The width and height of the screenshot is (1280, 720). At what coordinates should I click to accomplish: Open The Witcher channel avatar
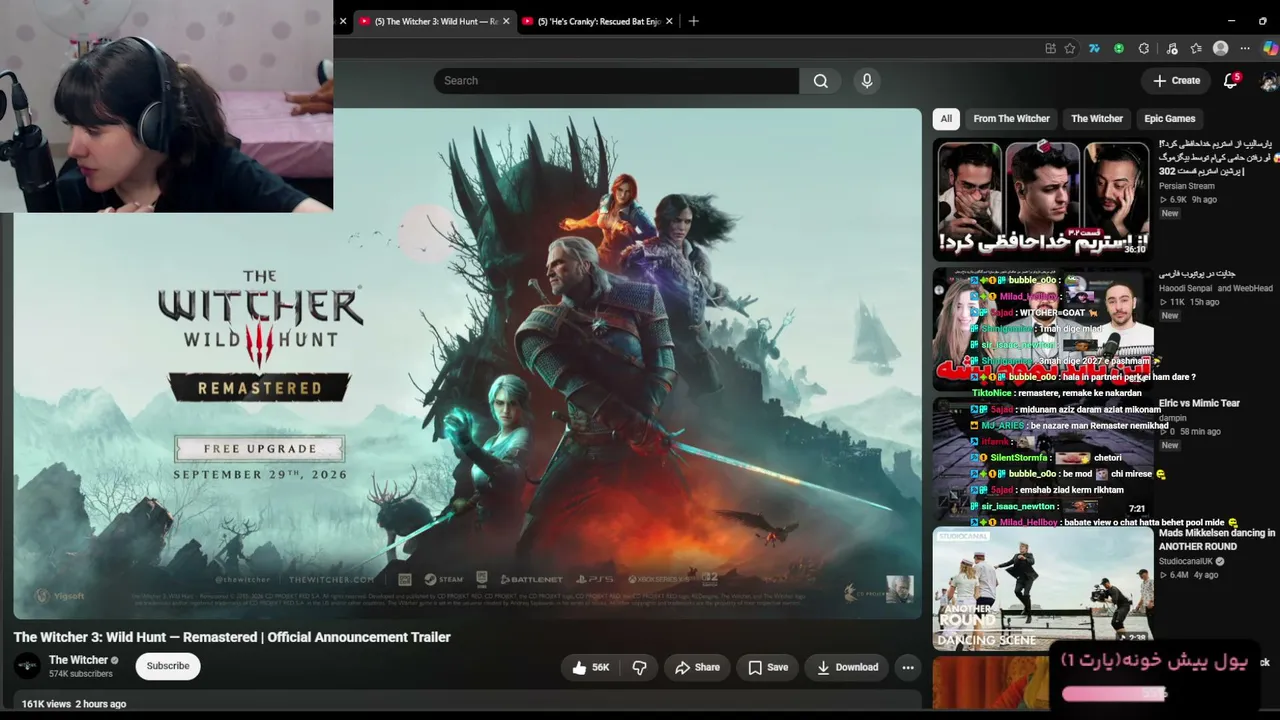(x=27, y=666)
